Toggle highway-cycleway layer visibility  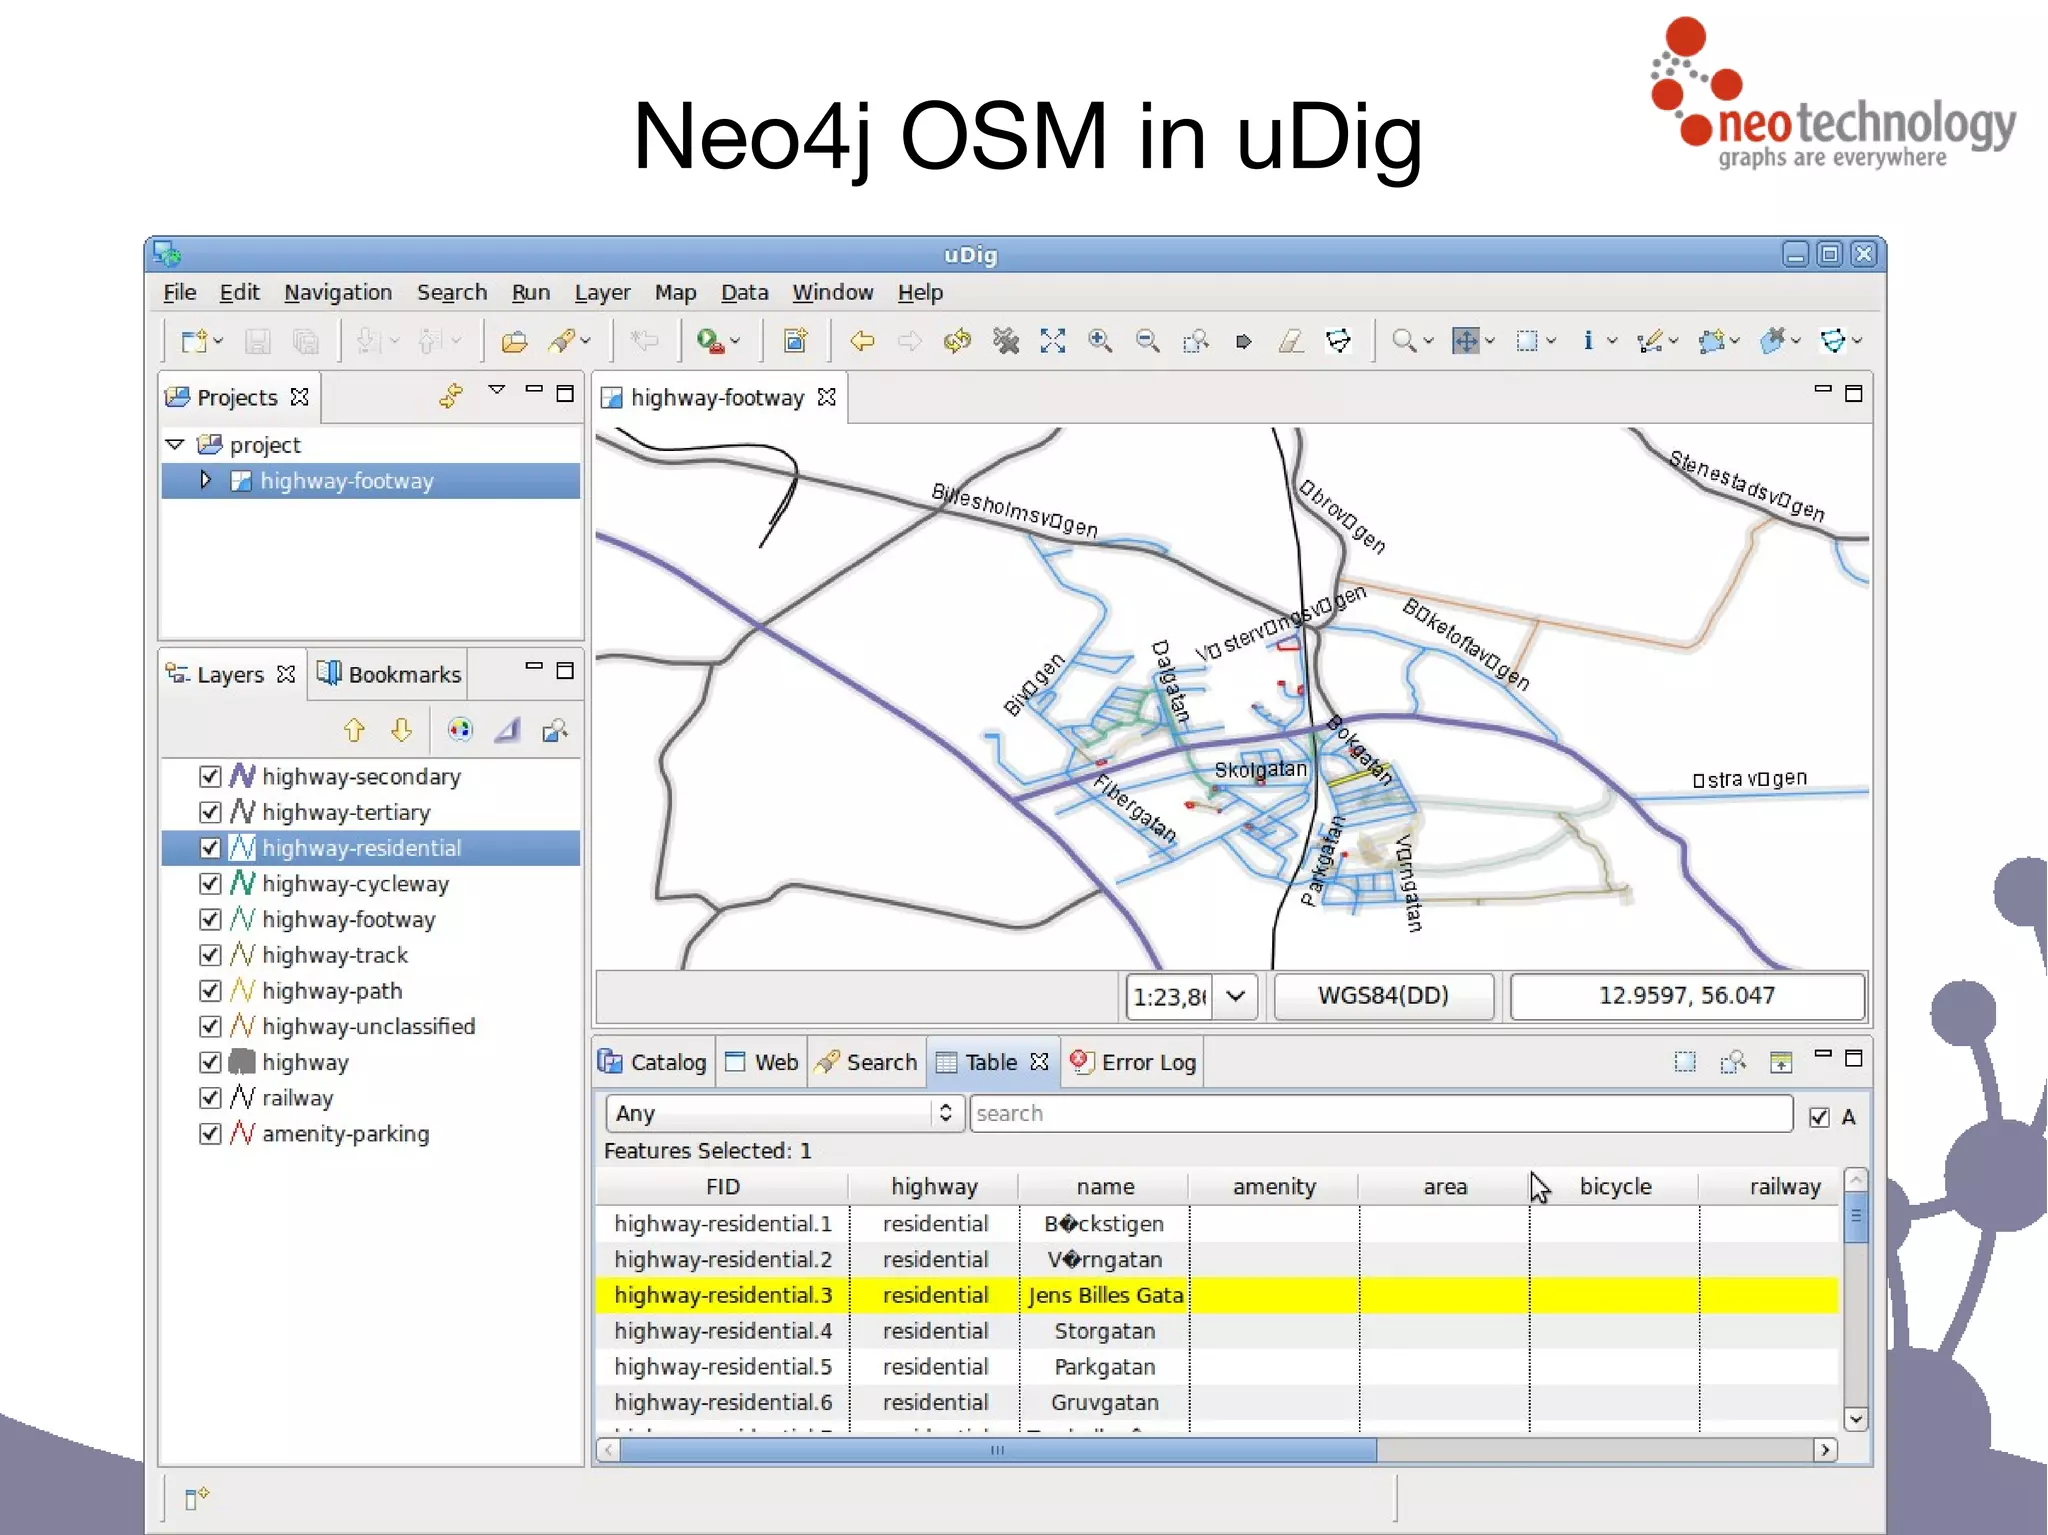pyautogui.click(x=210, y=884)
